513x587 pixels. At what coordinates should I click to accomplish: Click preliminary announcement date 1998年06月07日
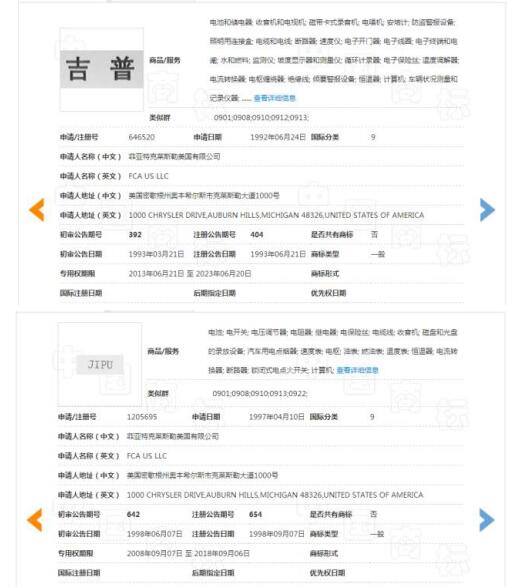point(155,534)
